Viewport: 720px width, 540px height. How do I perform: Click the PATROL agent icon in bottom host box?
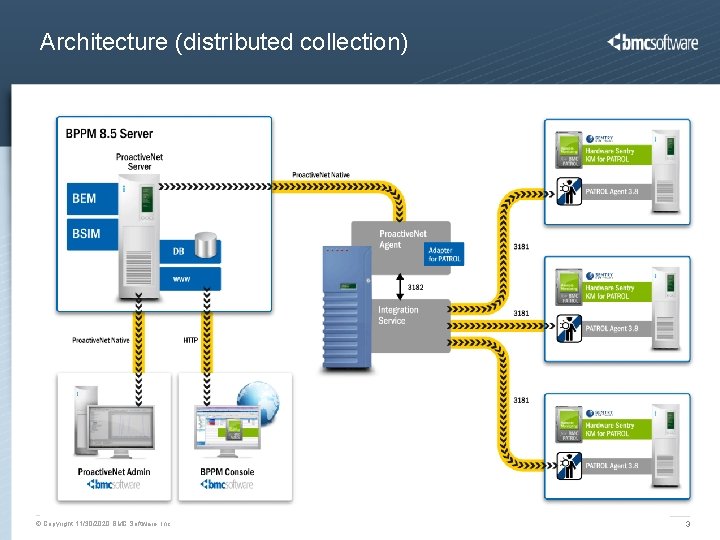[x=569, y=466]
